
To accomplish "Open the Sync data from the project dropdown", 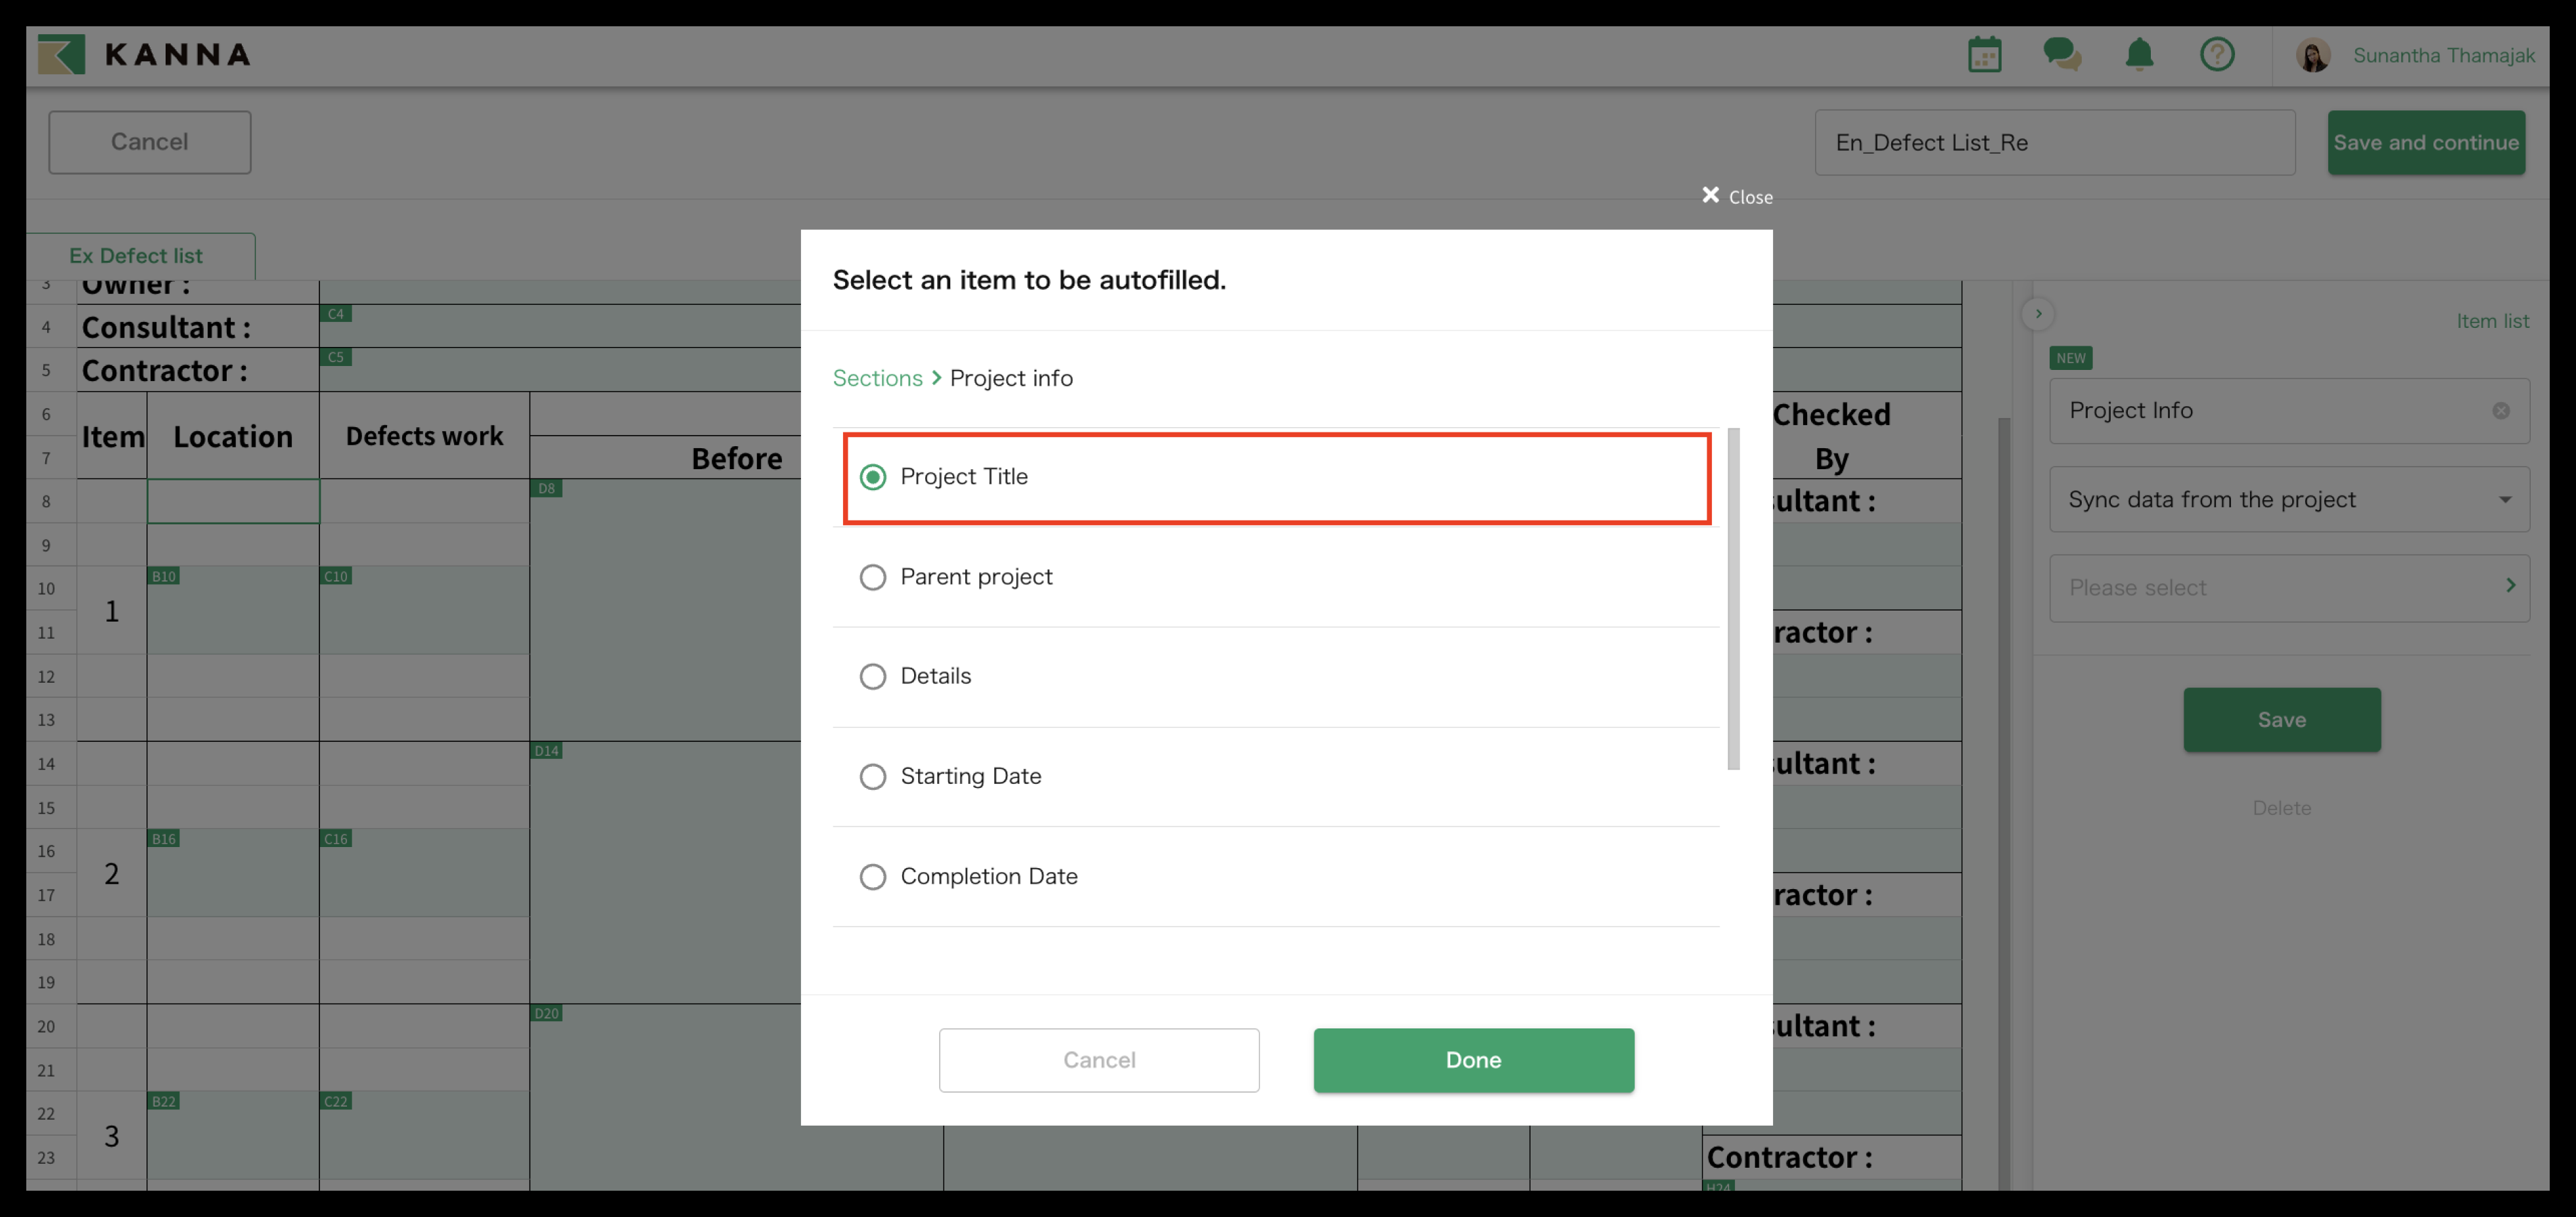I will [x=2288, y=499].
